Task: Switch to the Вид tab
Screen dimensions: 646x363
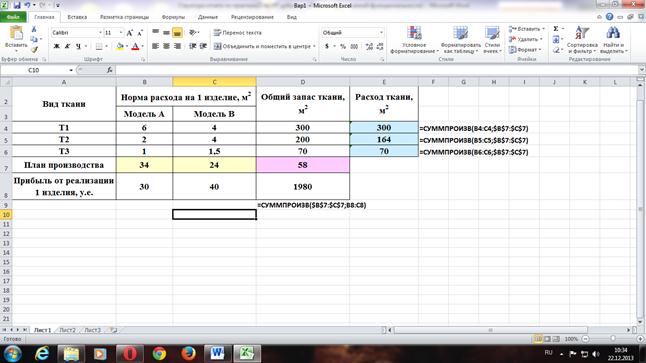Action: click(x=292, y=17)
